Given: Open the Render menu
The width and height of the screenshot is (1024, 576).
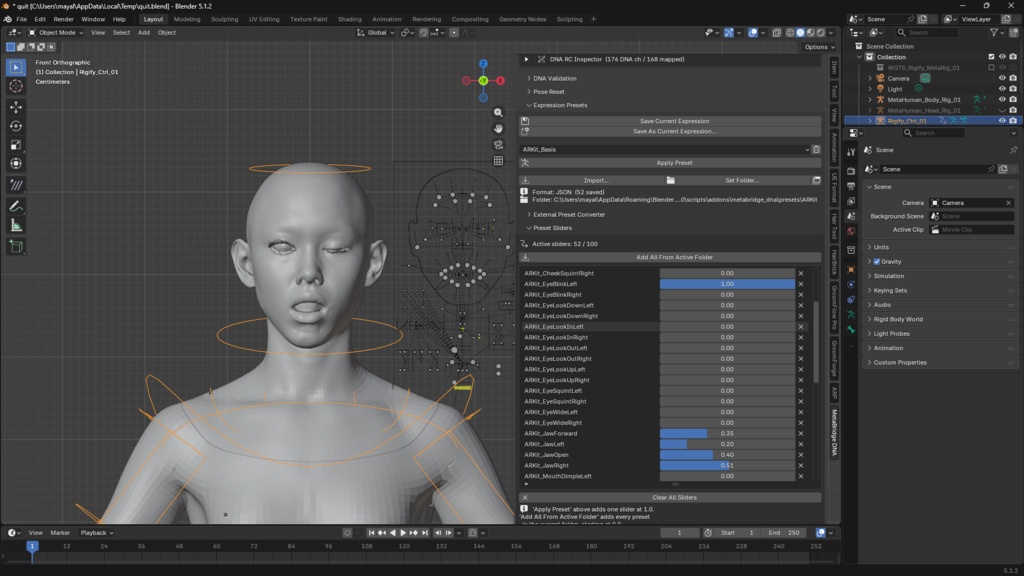Looking at the screenshot, I should [63, 20].
